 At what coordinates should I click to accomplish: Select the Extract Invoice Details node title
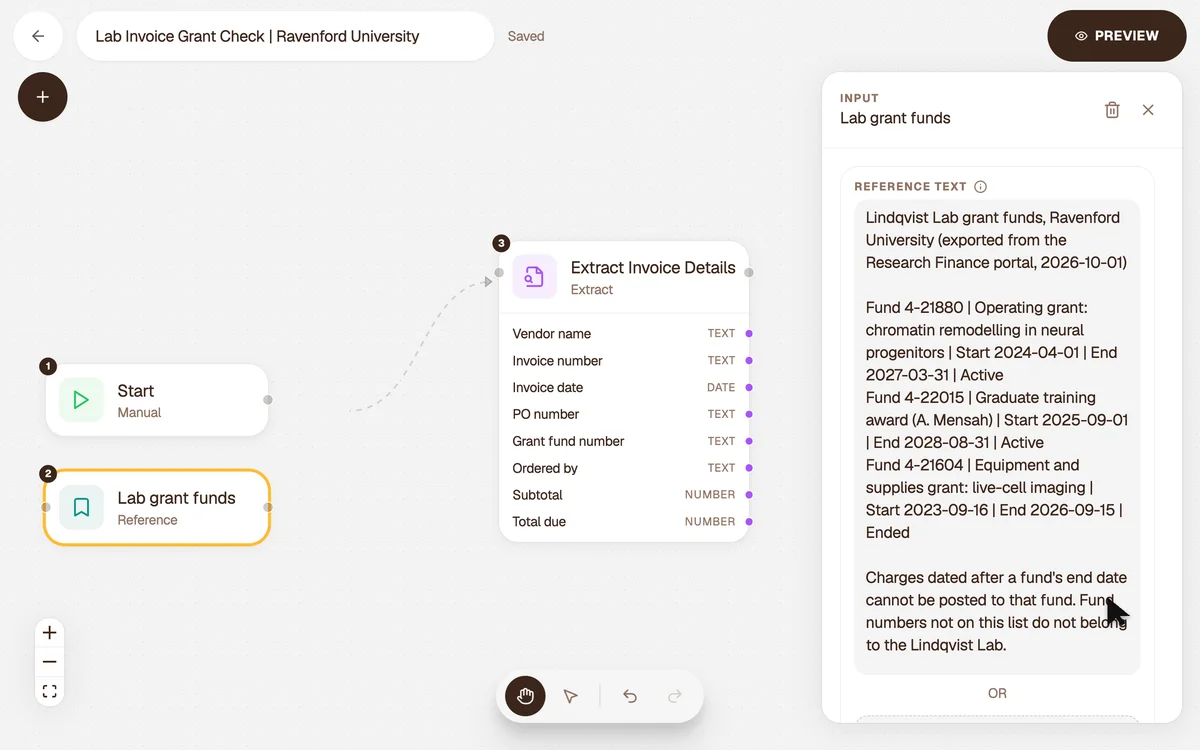tap(653, 268)
